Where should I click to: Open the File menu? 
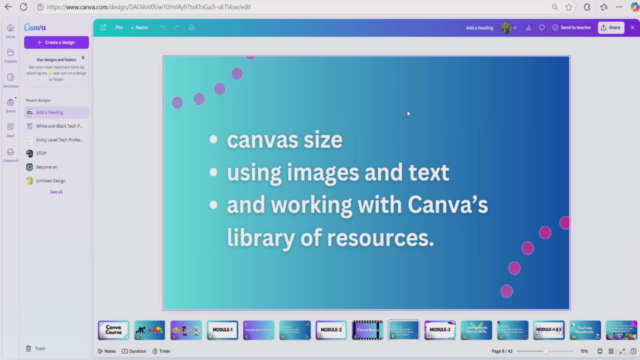(x=119, y=27)
